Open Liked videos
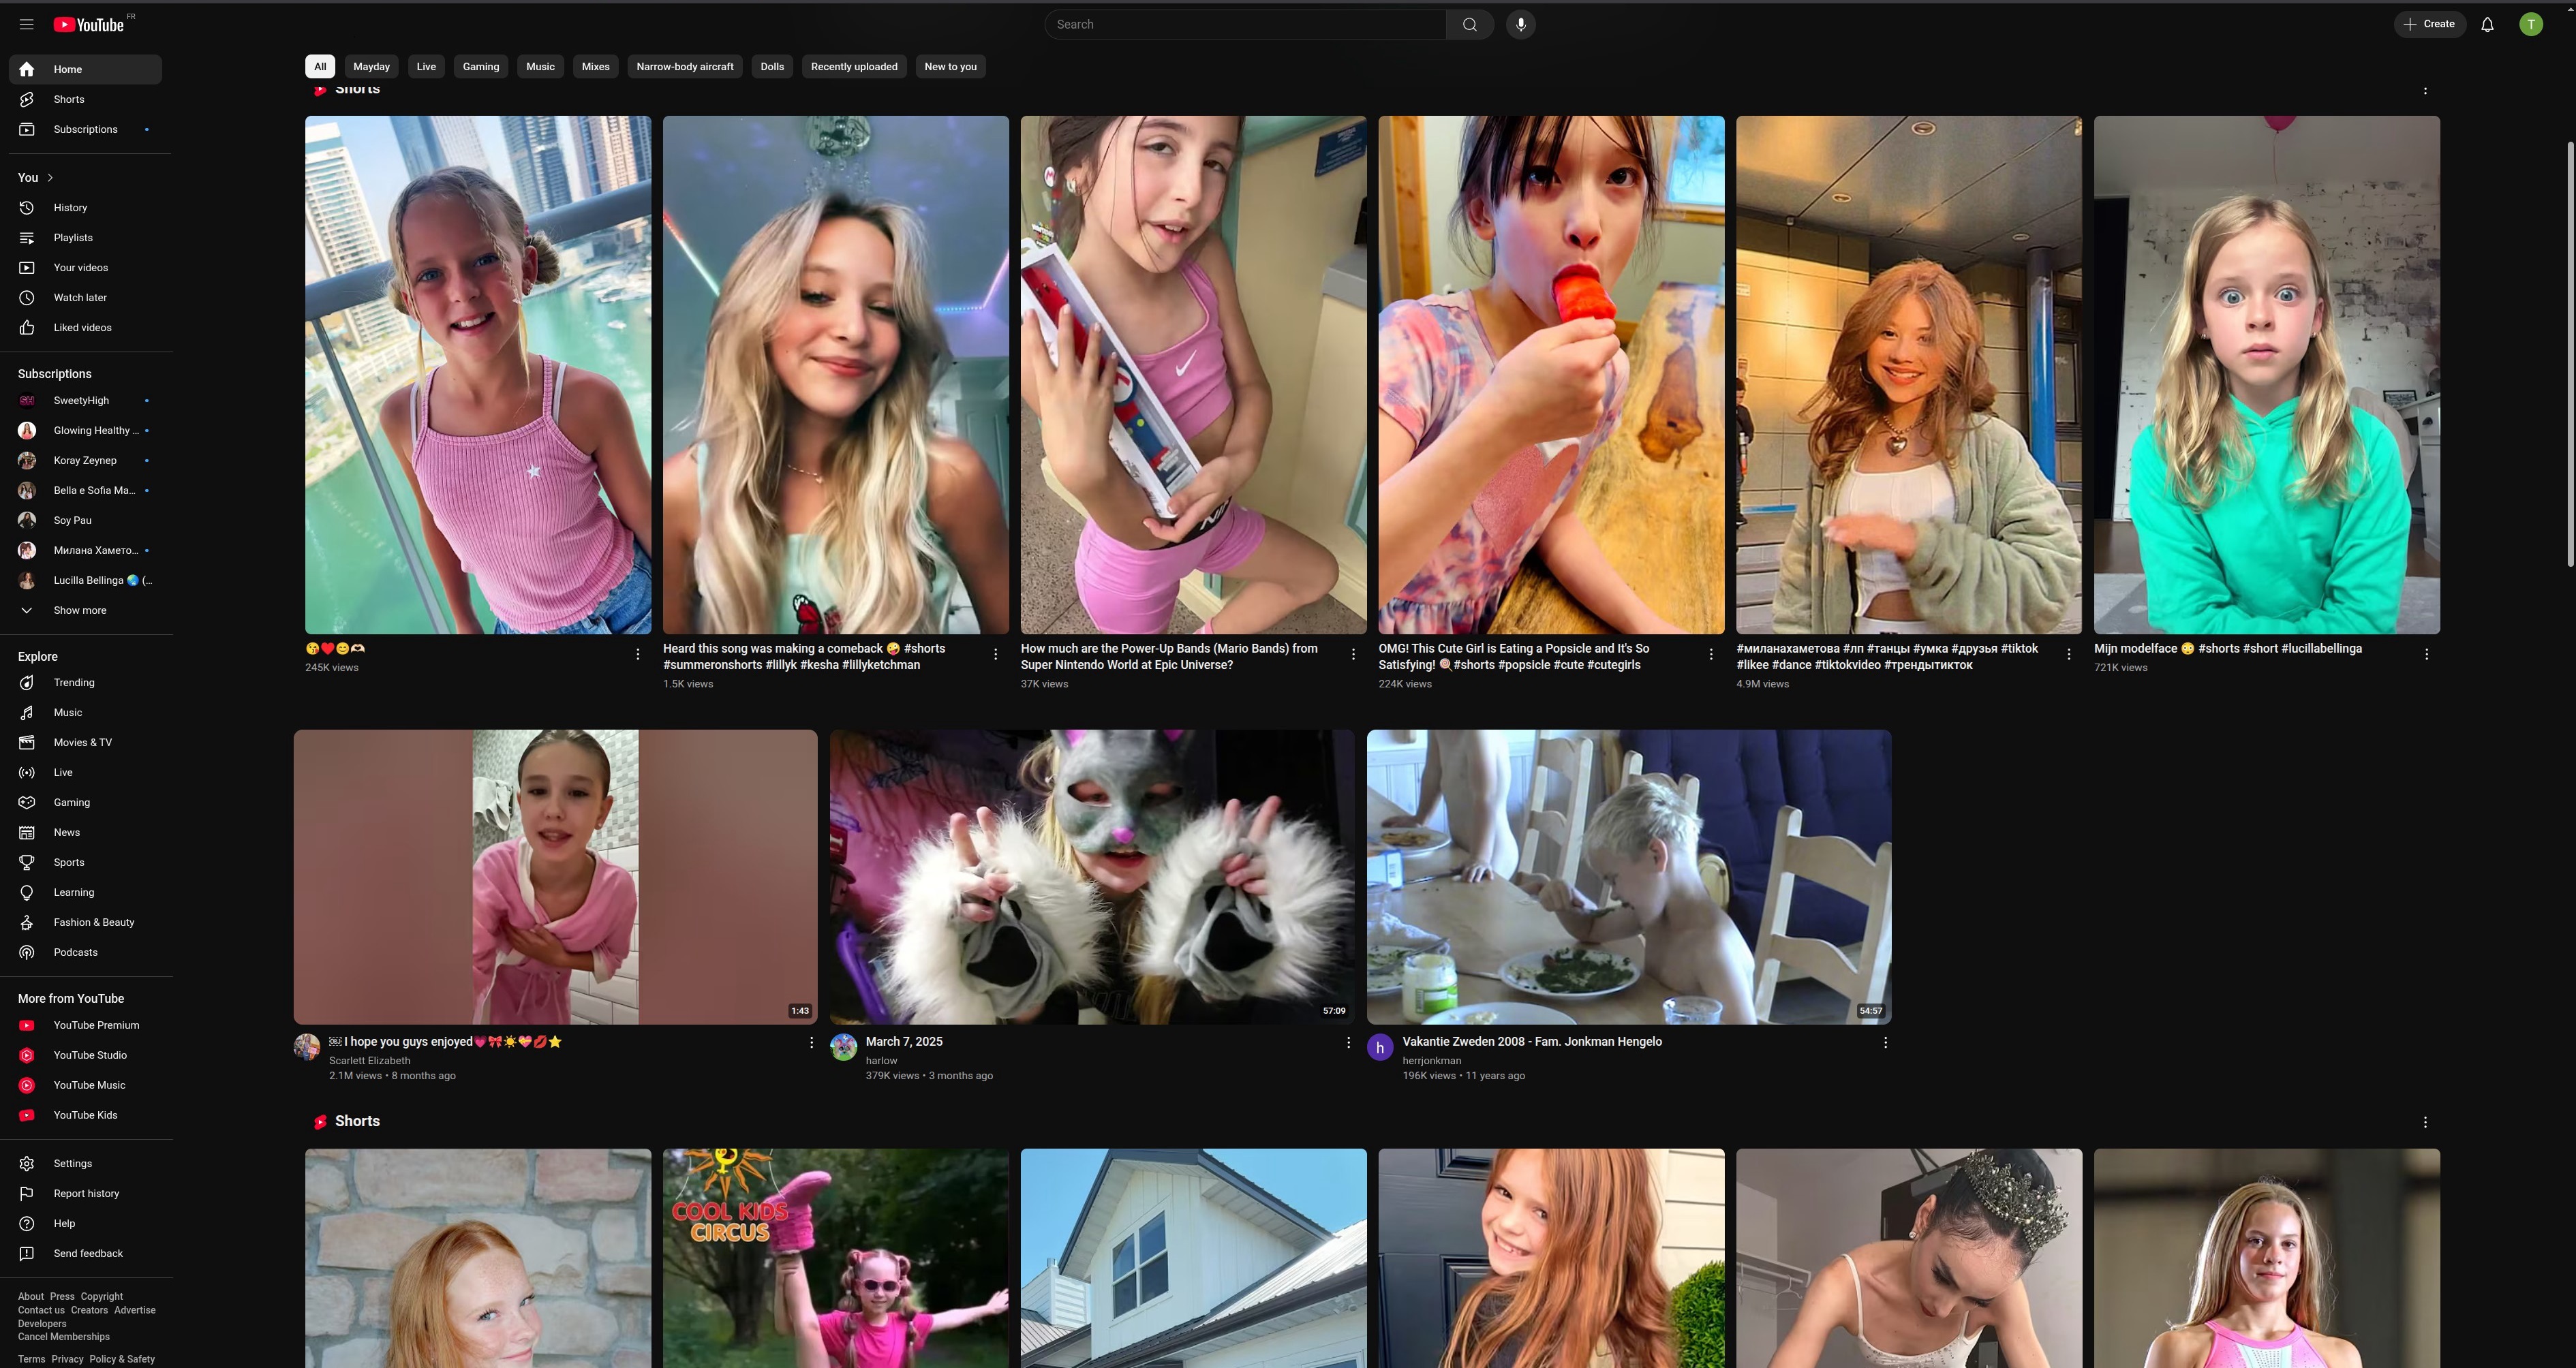2576x1368 pixels. [x=85, y=327]
